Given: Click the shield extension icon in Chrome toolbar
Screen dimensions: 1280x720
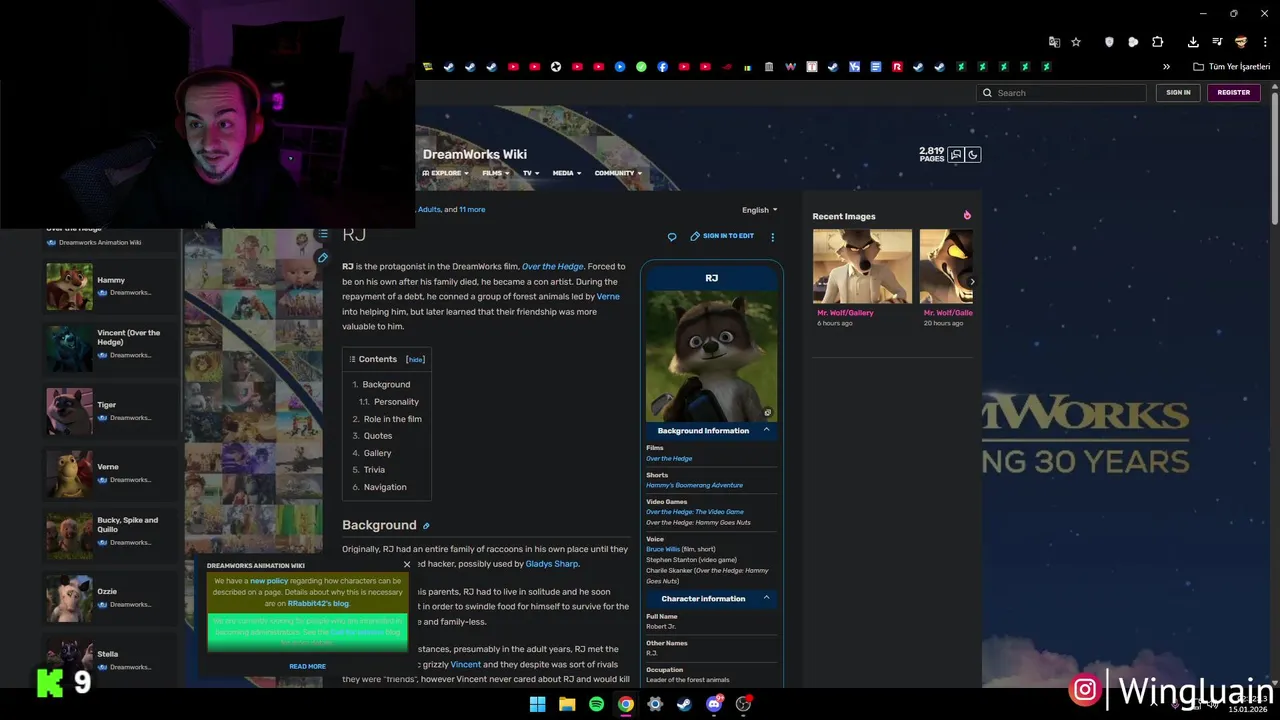Looking at the screenshot, I should (1109, 42).
